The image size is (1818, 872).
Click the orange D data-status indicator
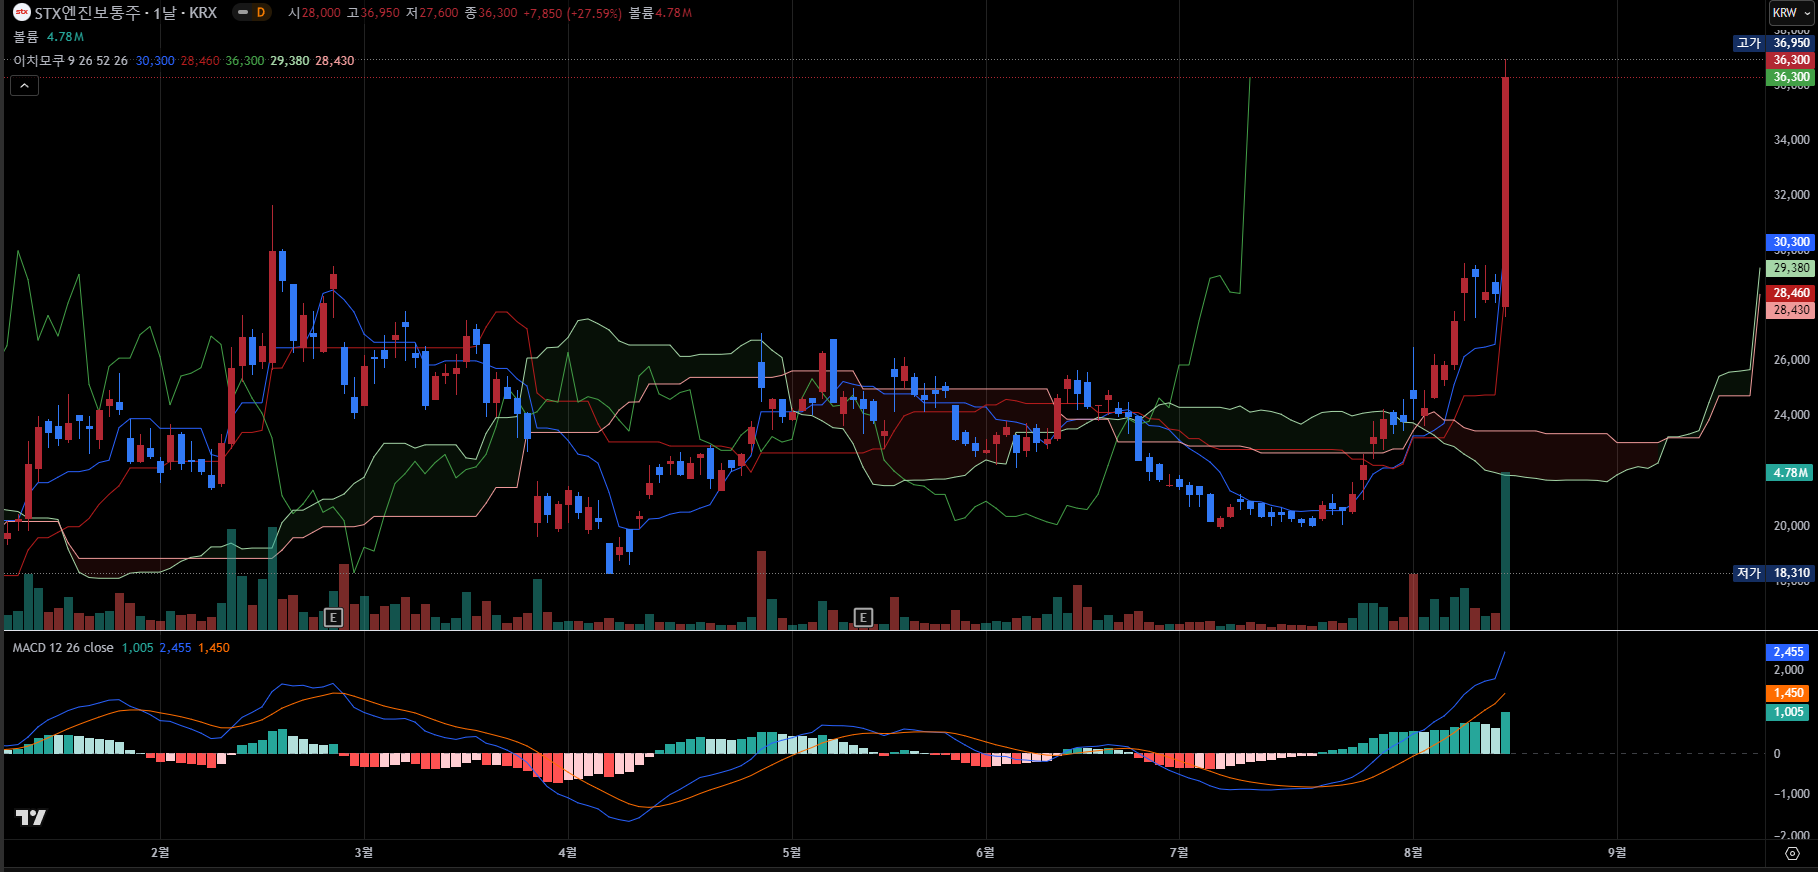coord(261,13)
